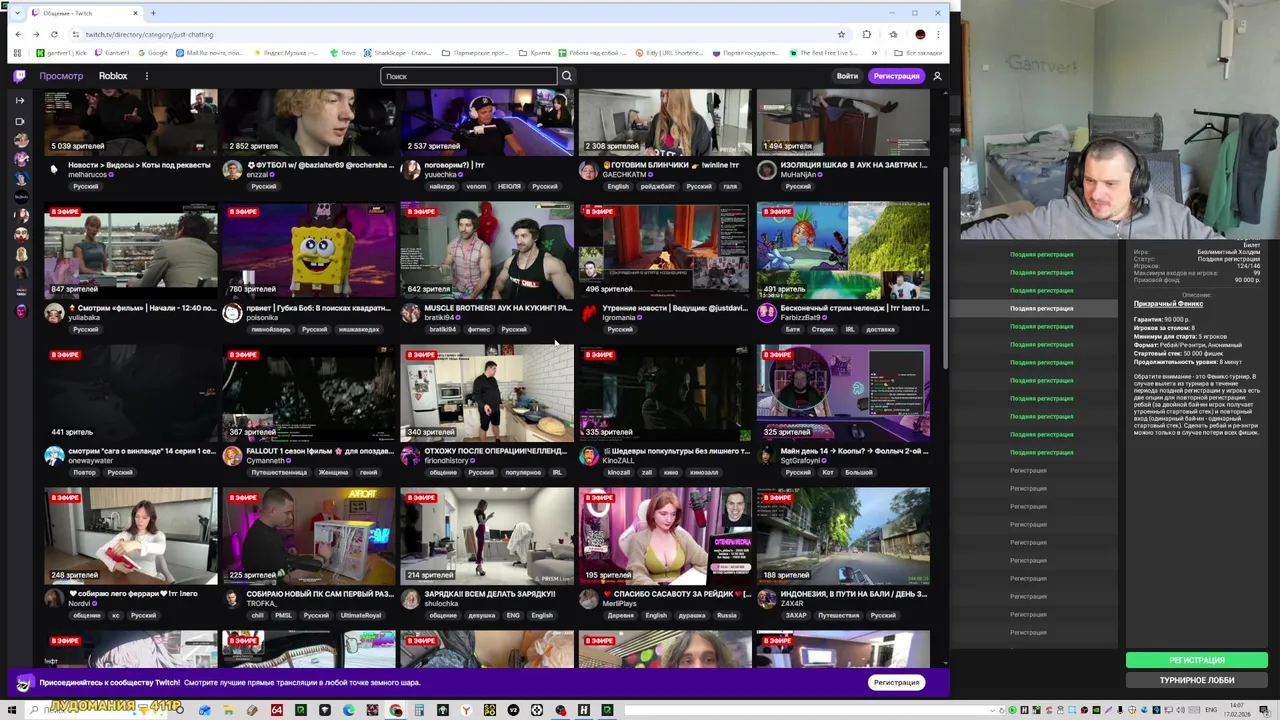
Task: Select the фитнес tag under bratik94
Action: [x=478, y=329]
